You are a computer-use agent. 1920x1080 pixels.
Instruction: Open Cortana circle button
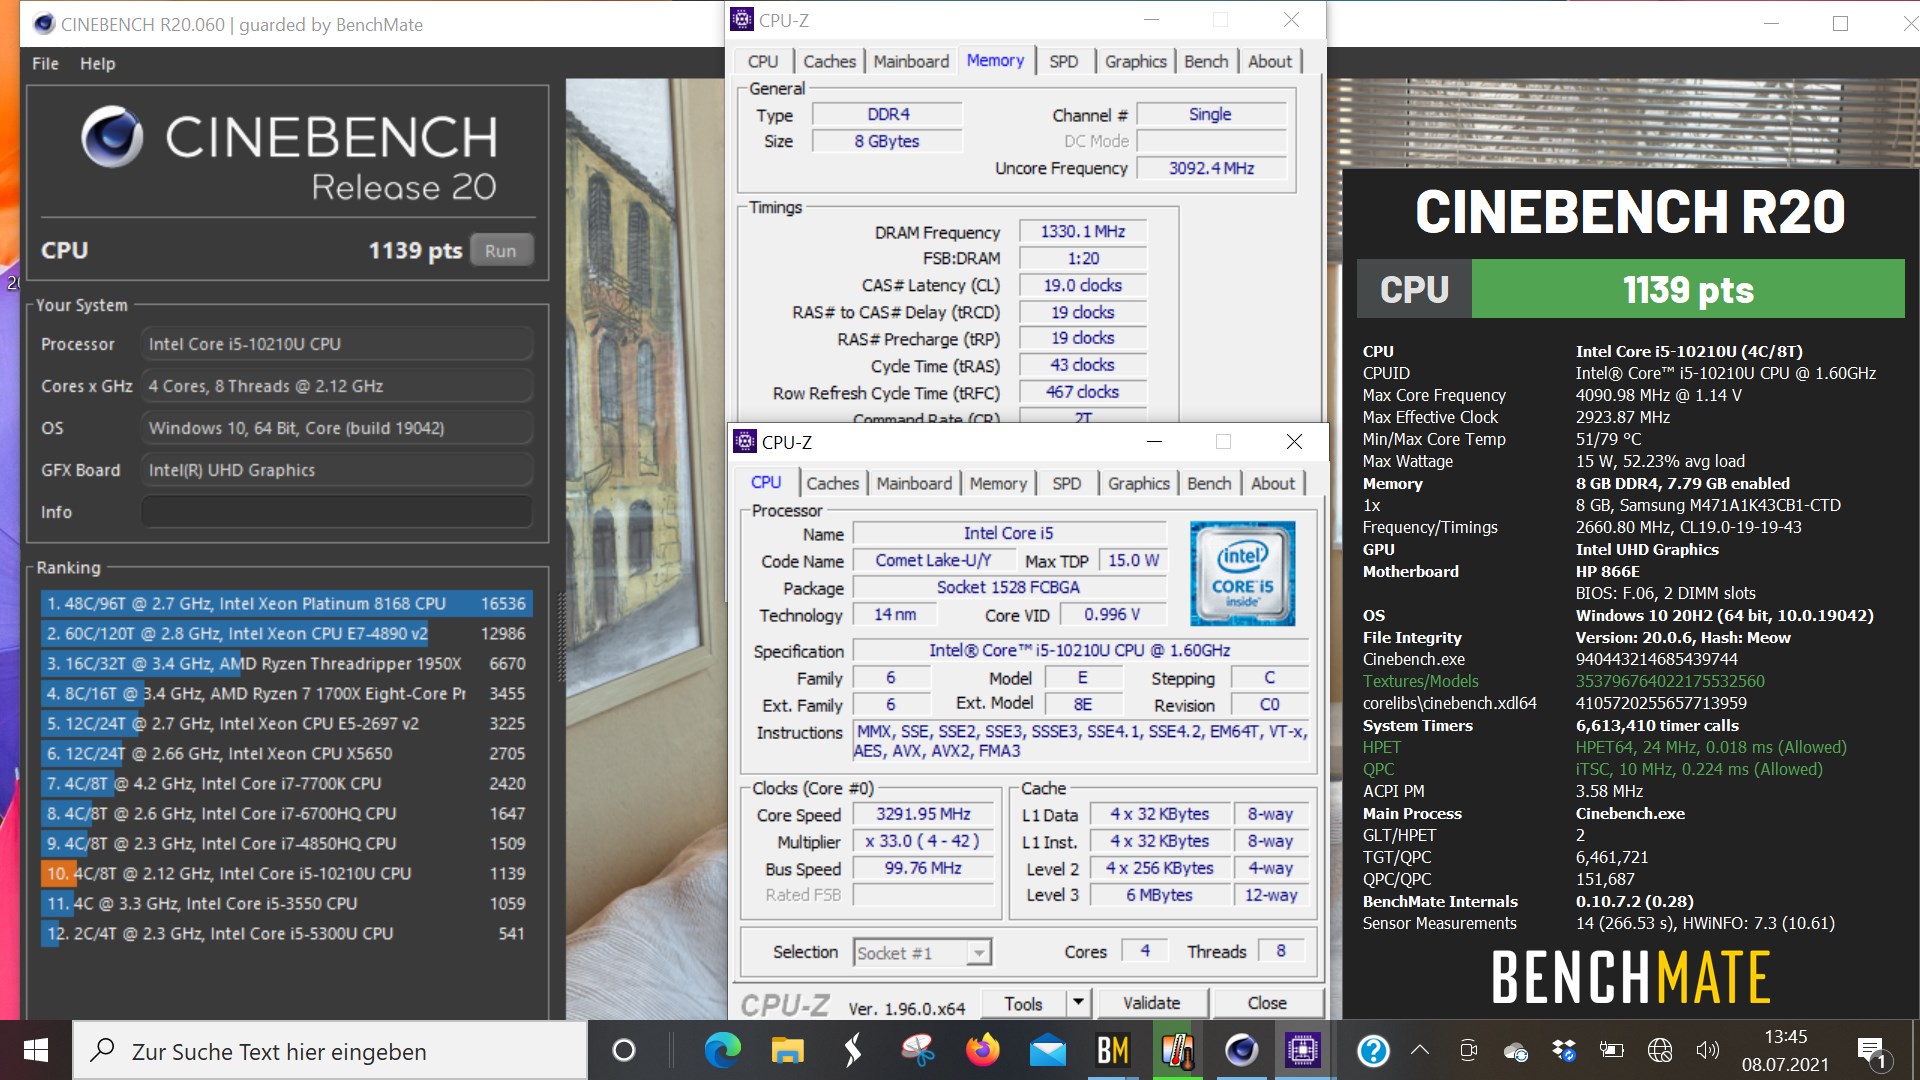[x=624, y=1050]
